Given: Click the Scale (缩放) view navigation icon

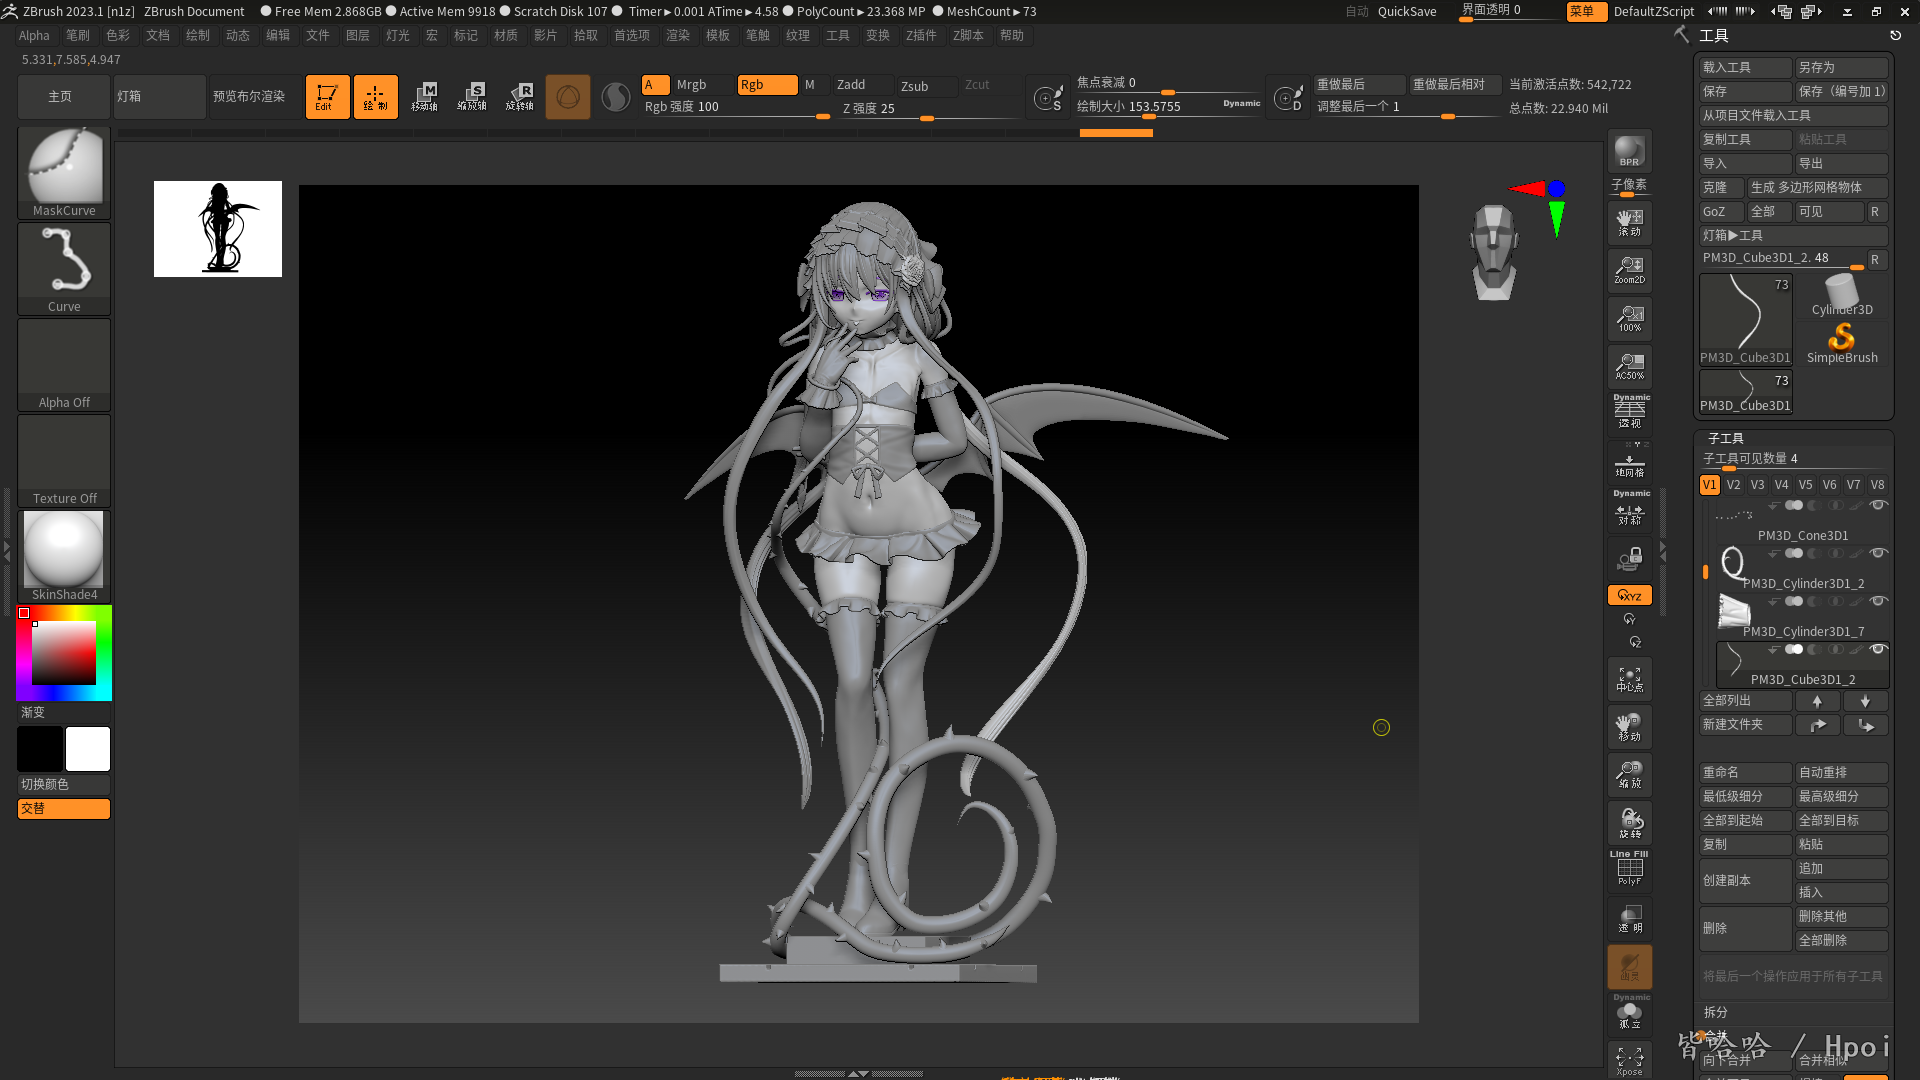Looking at the screenshot, I should pyautogui.click(x=1629, y=775).
